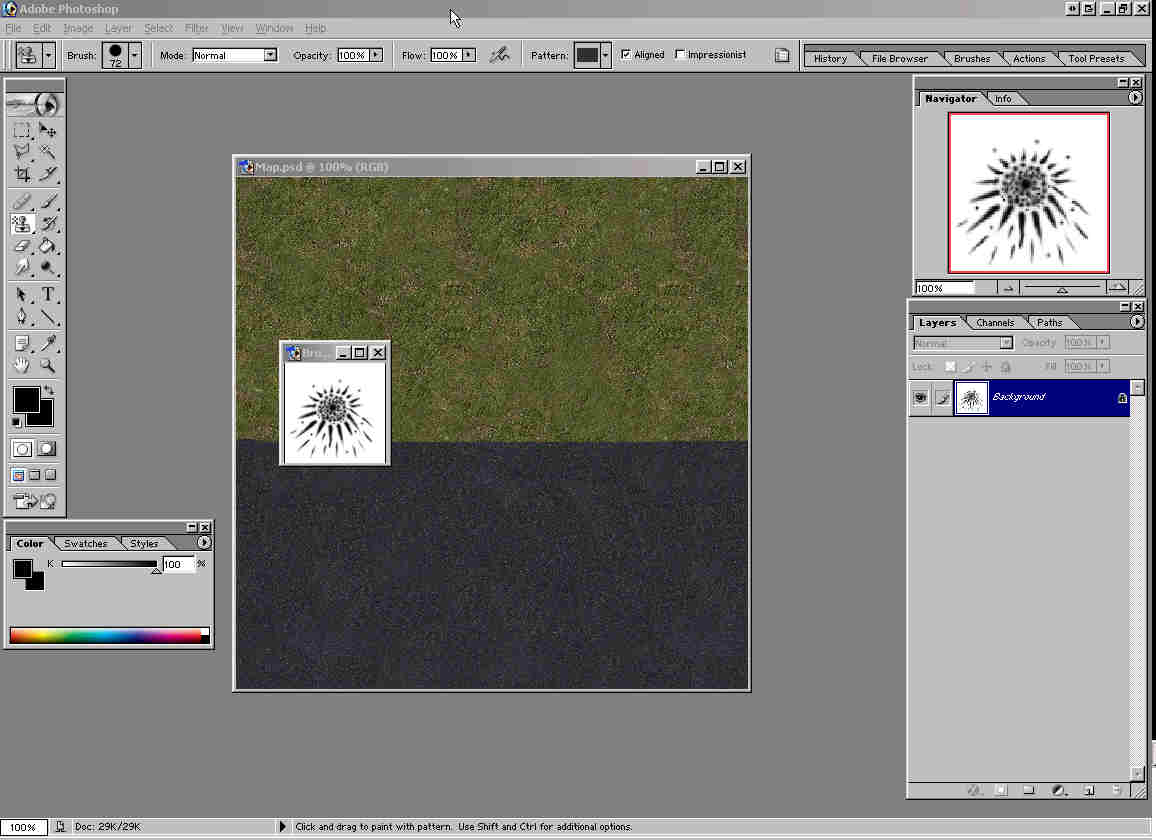Viewport: 1156px width, 840px height.
Task: Select the Crop tool
Action: (21, 174)
